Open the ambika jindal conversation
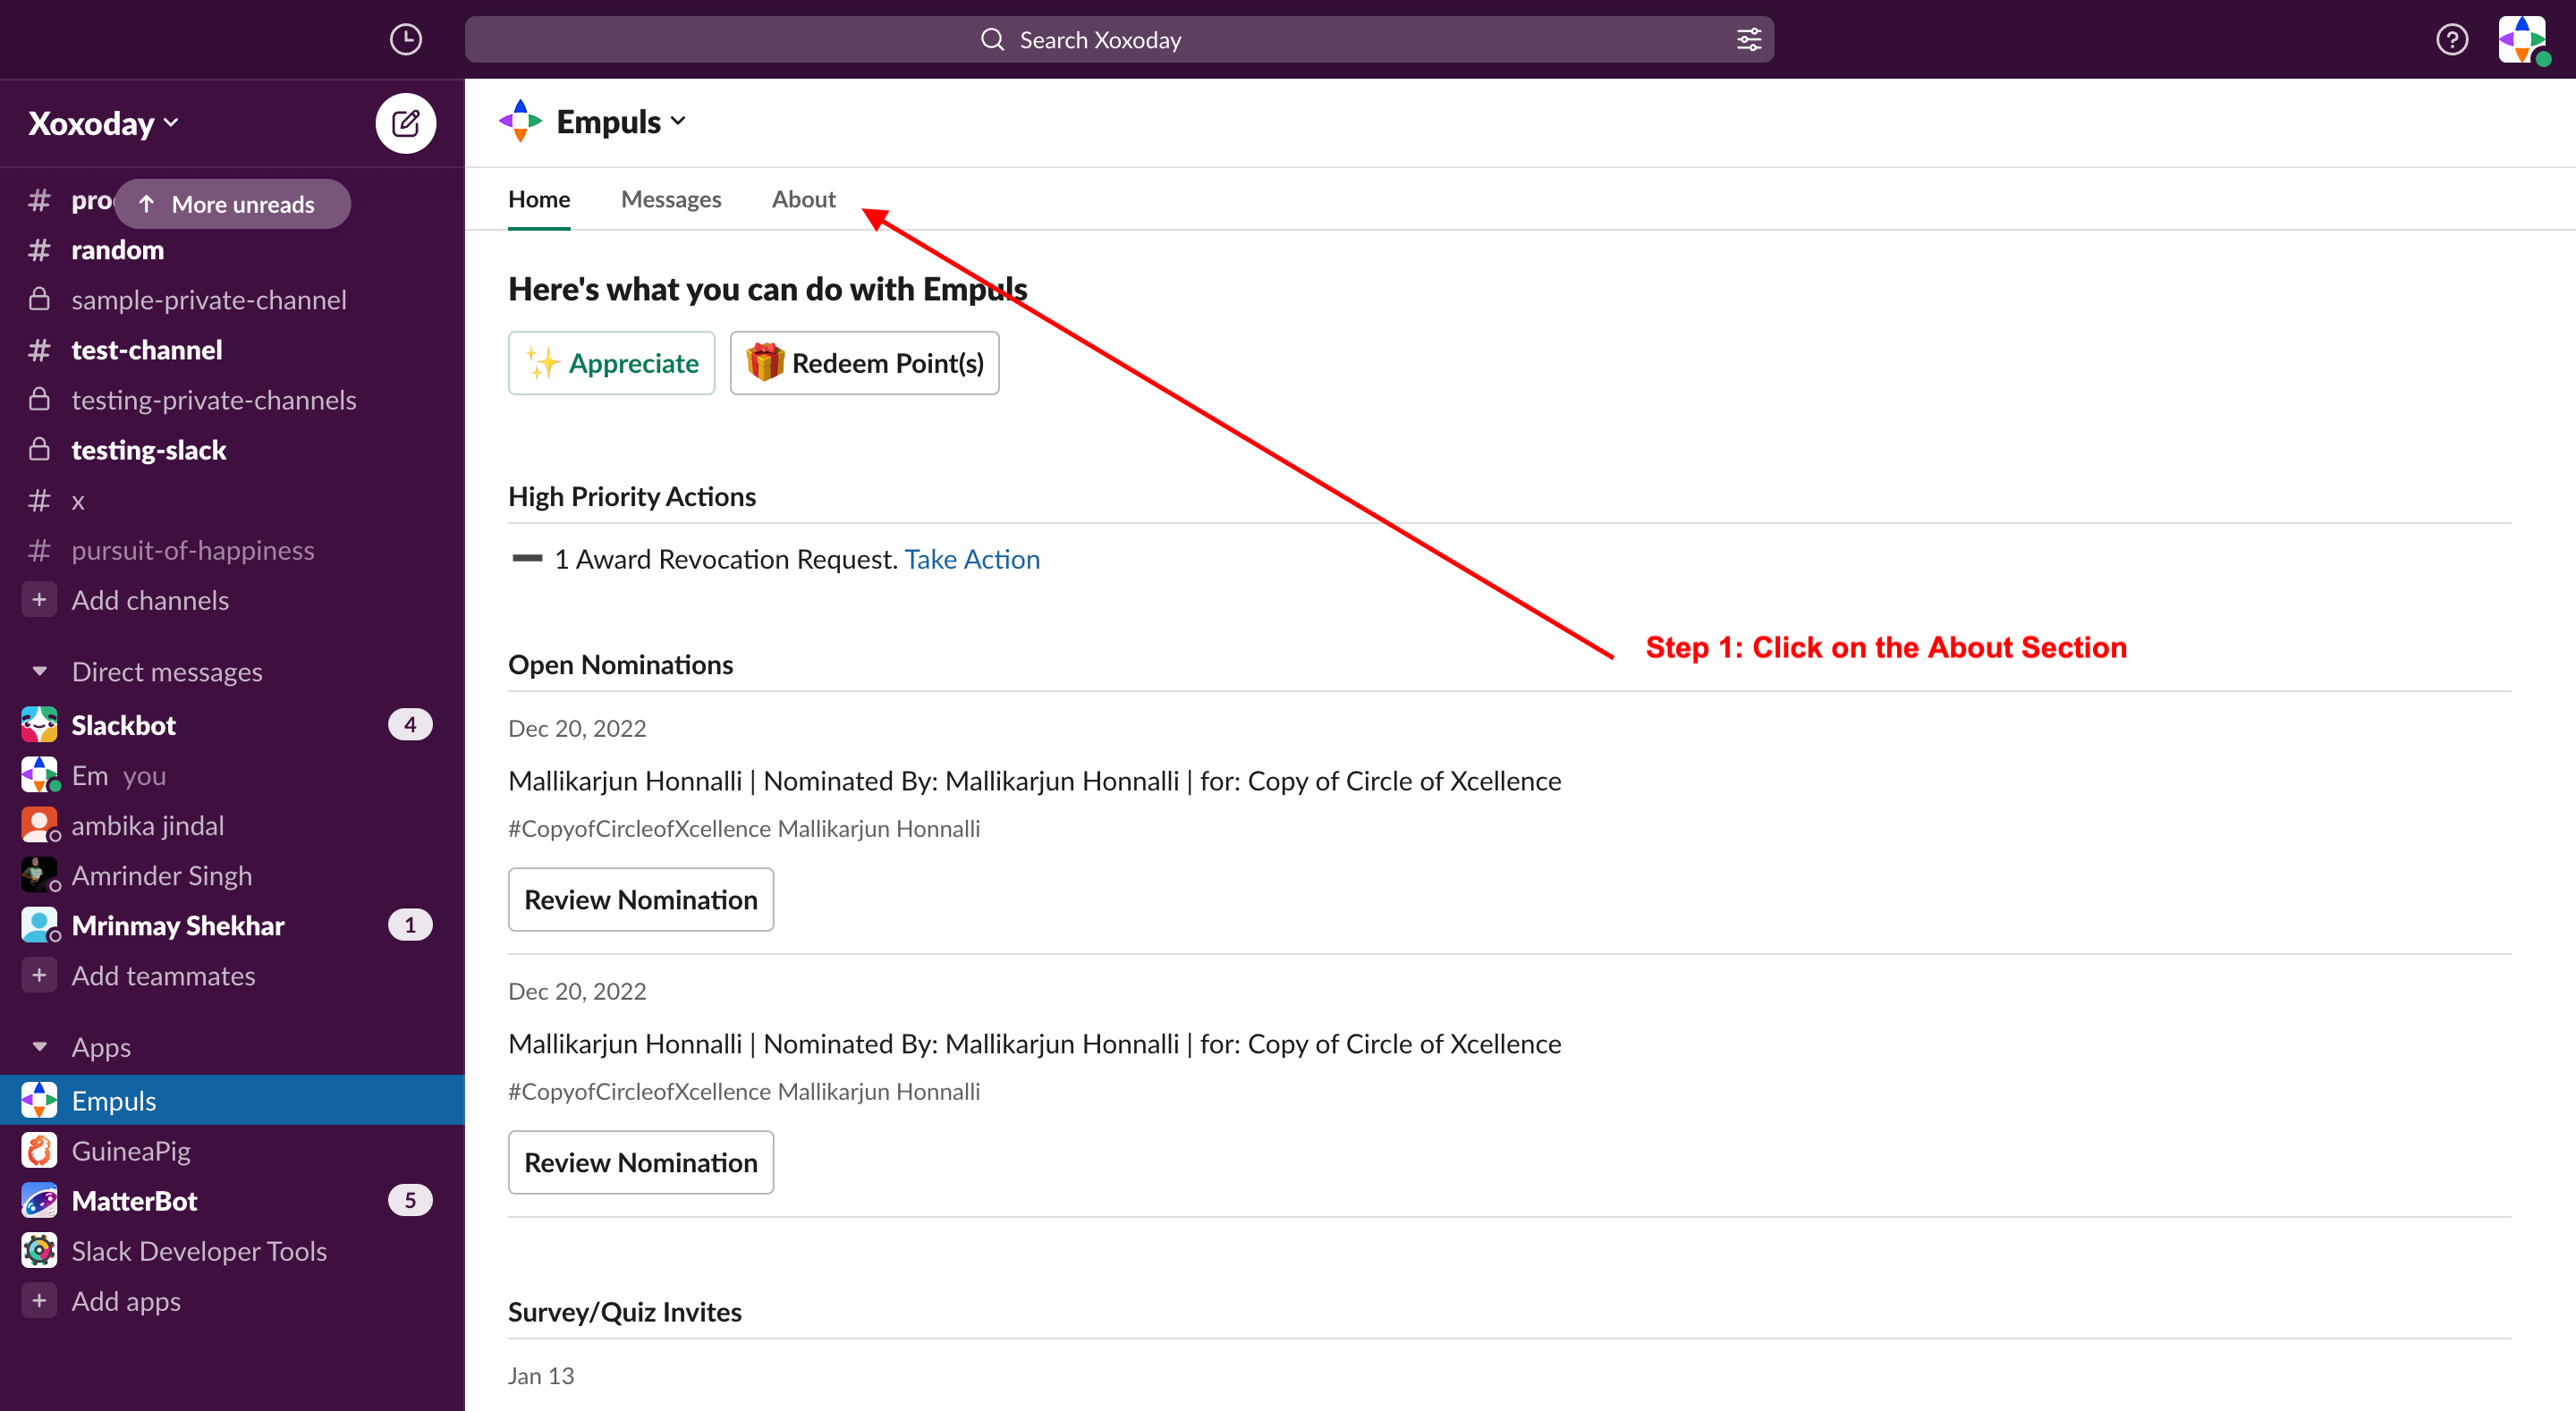The image size is (2576, 1411). click(232, 825)
